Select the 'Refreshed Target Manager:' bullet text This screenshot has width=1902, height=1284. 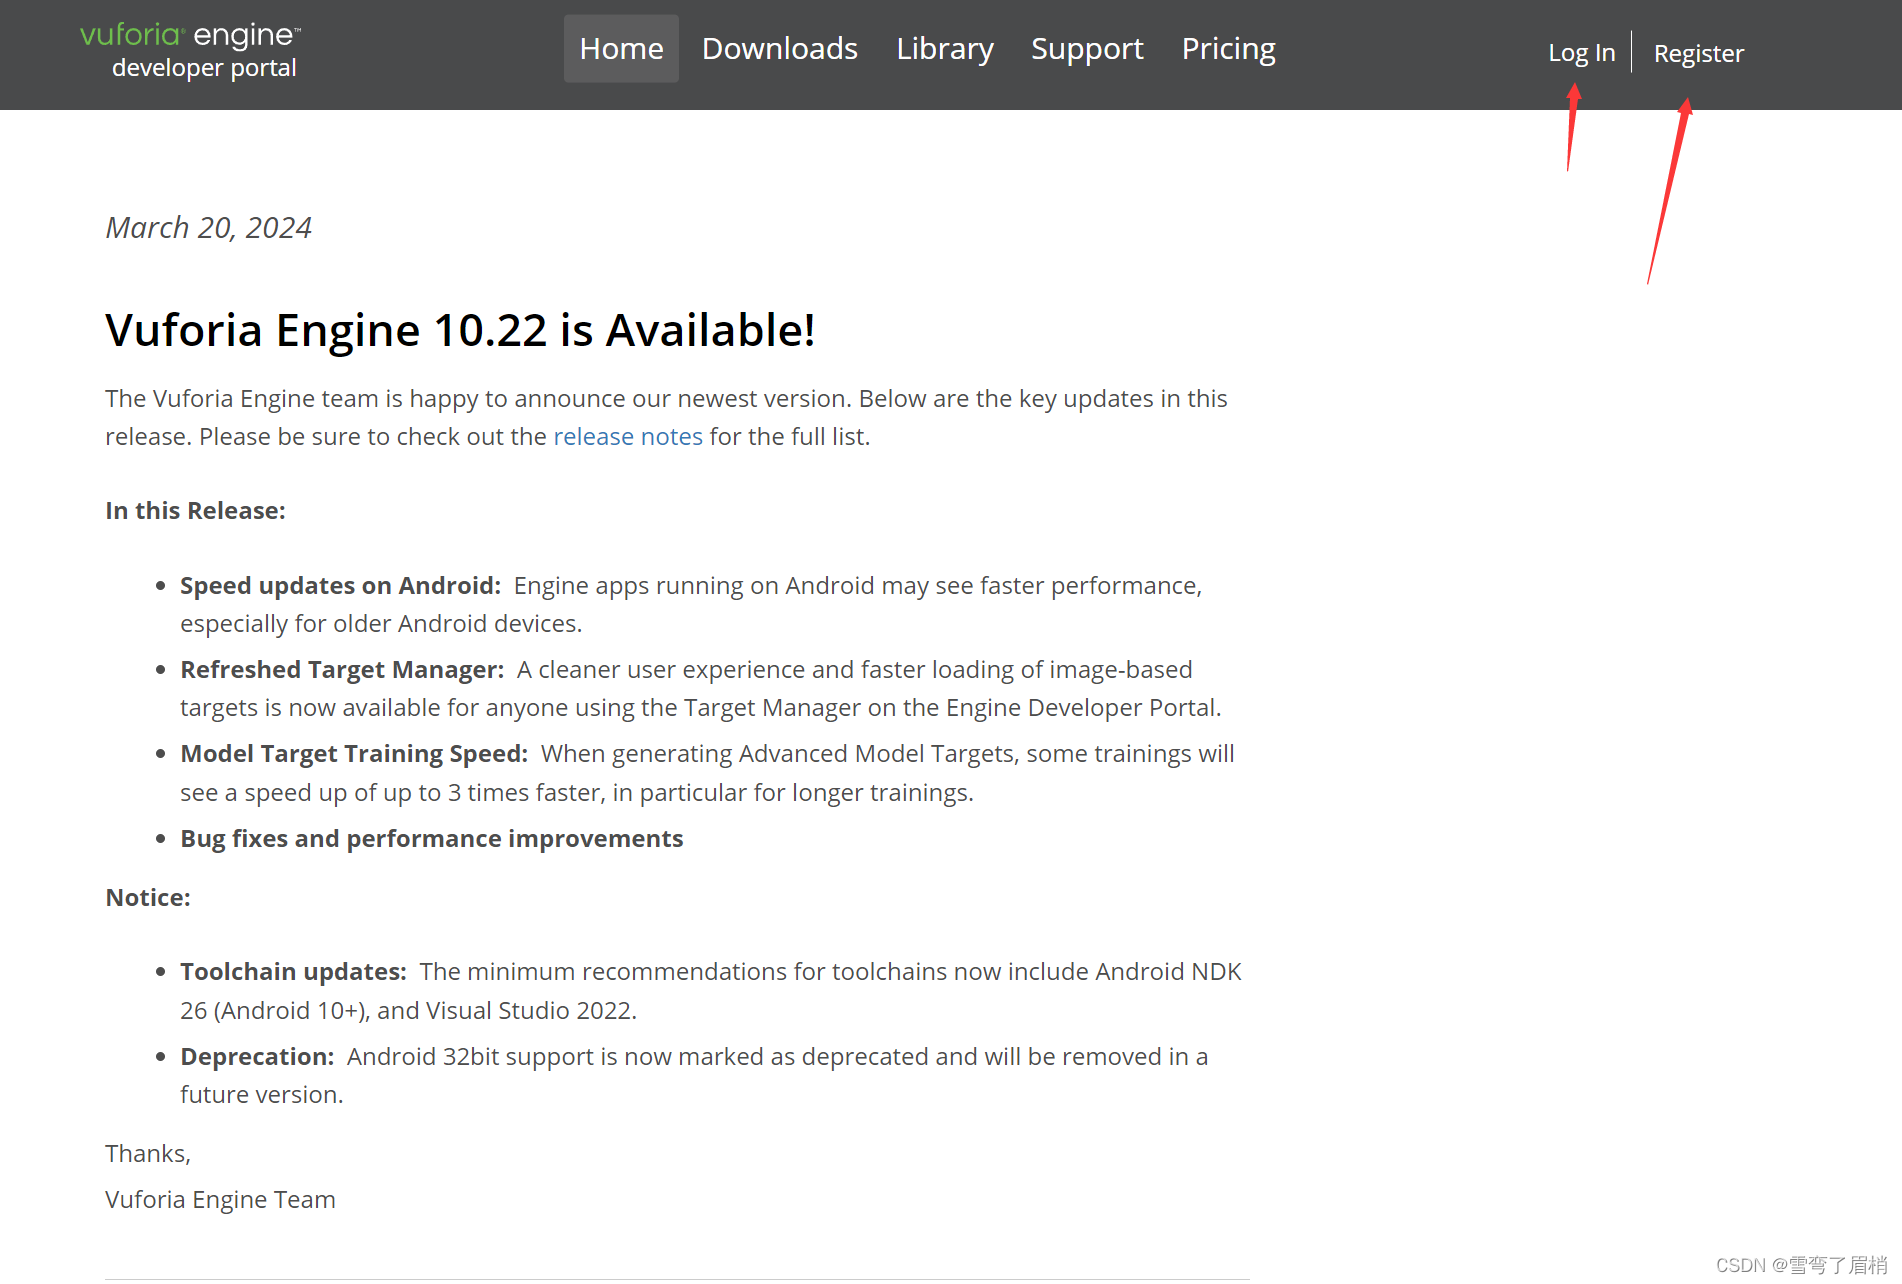coord(342,670)
